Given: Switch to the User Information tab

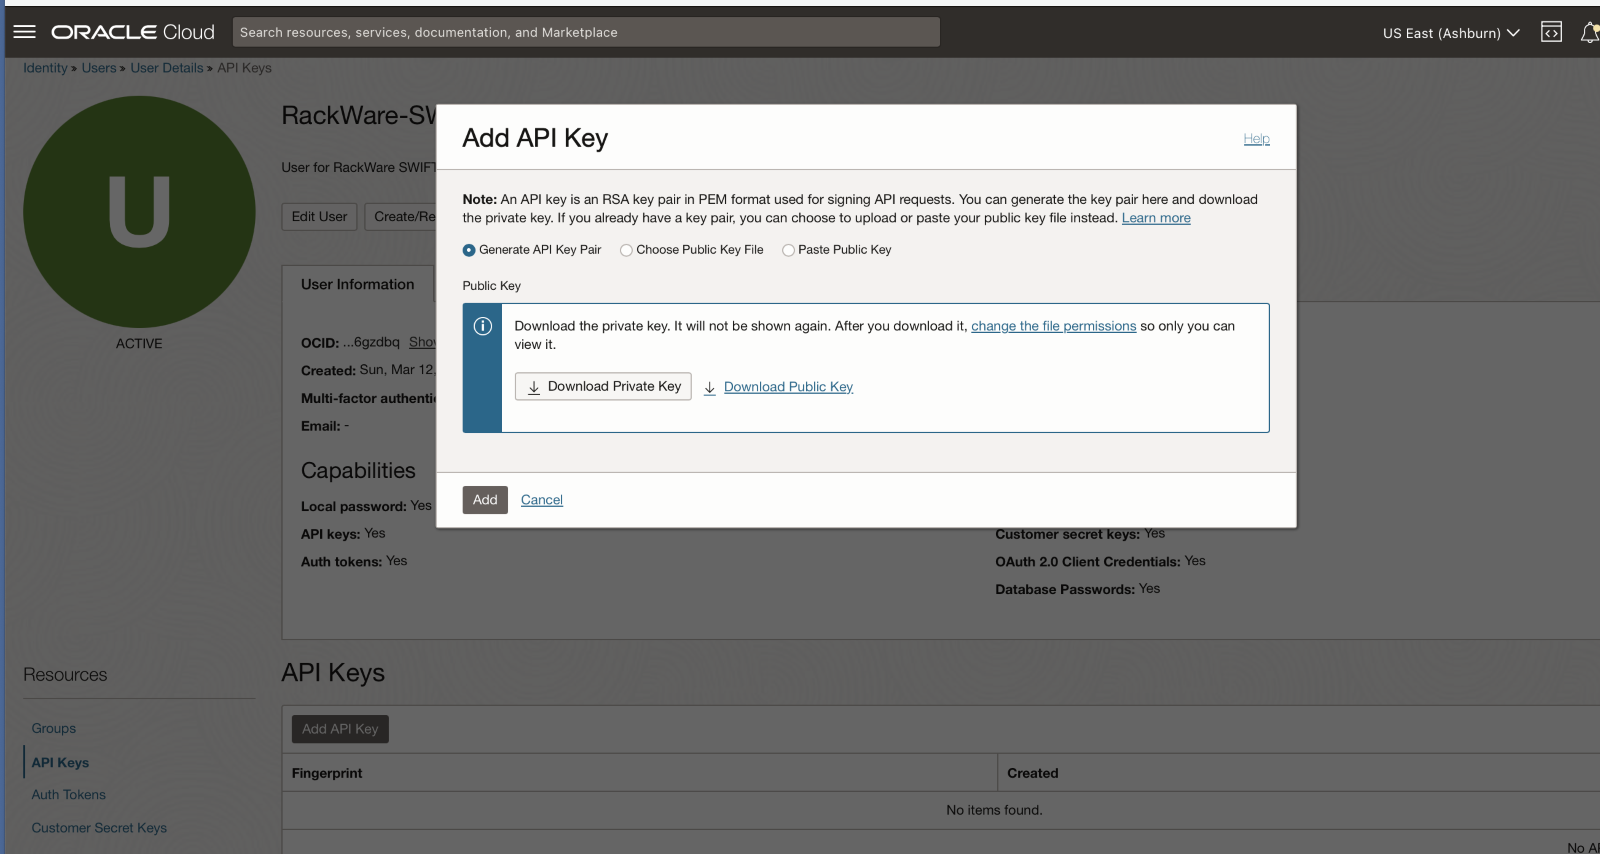Looking at the screenshot, I should click(358, 284).
